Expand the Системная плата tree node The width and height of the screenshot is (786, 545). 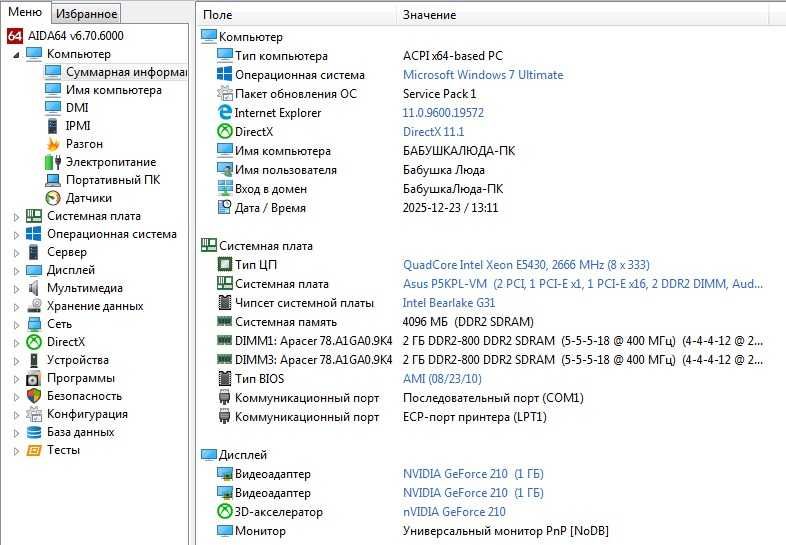click(16, 217)
